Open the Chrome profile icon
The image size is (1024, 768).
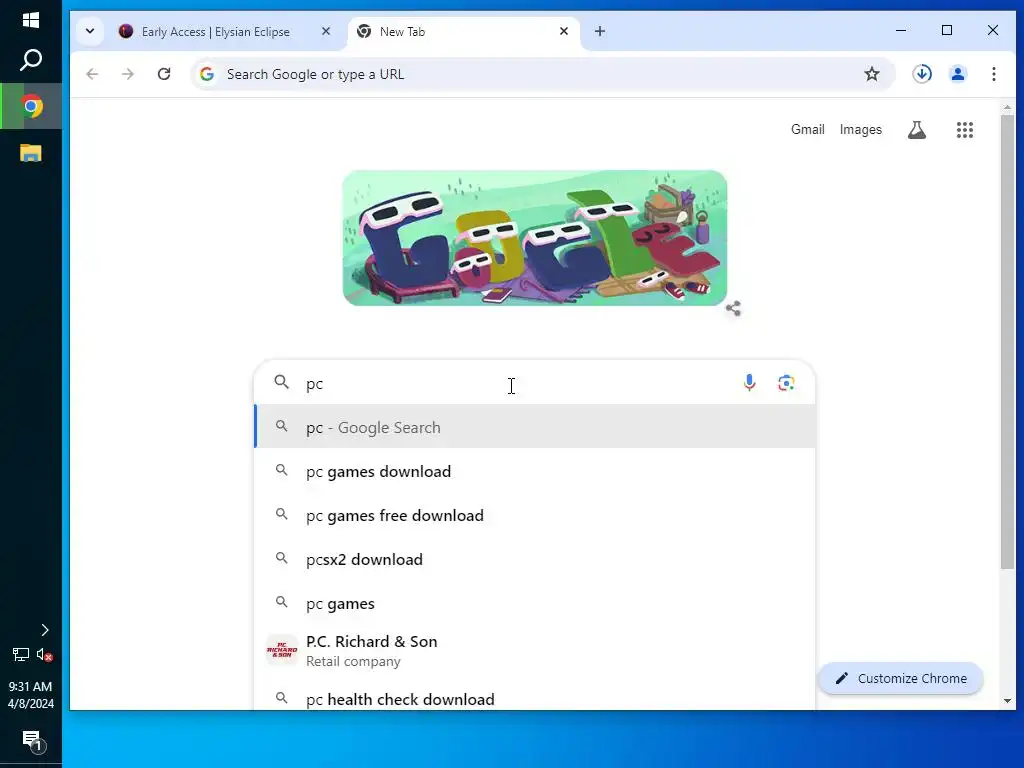coord(958,74)
